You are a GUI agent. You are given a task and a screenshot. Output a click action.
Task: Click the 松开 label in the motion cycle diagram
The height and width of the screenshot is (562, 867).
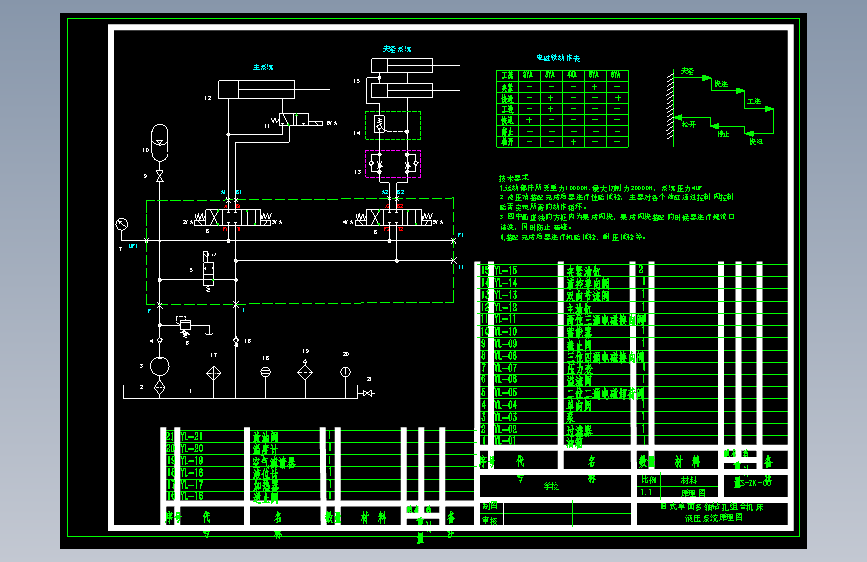point(688,124)
